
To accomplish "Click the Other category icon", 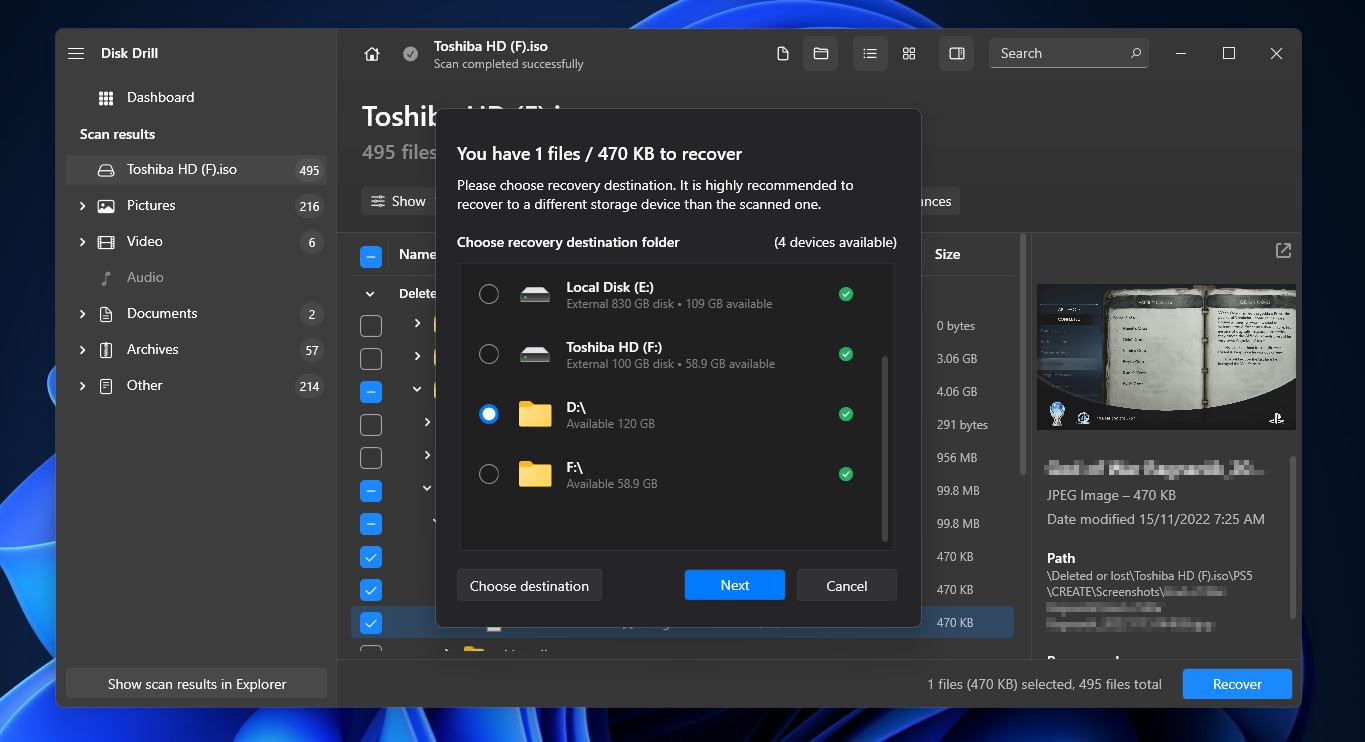I will [106, 386].
